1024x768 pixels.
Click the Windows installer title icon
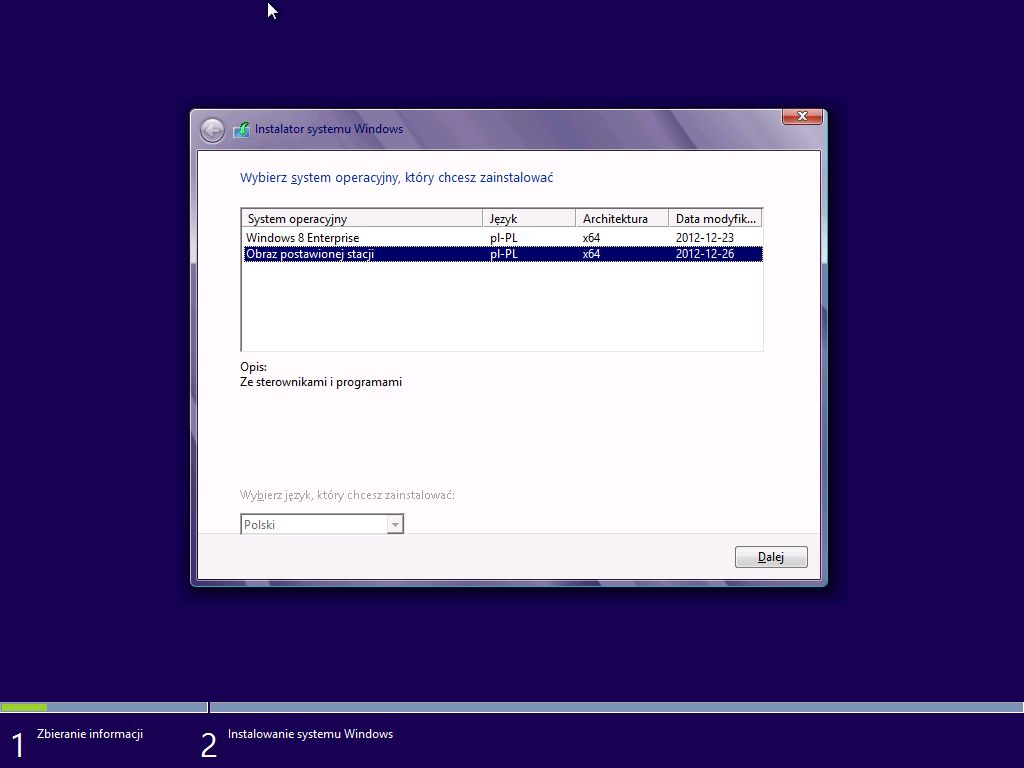(x=242, y=129)
